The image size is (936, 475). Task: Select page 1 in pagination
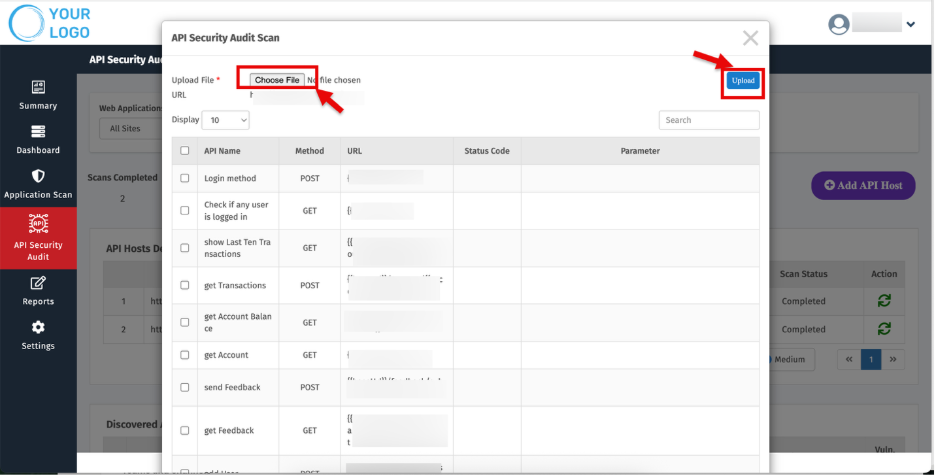pyautogui.click(x=871, y=359)
